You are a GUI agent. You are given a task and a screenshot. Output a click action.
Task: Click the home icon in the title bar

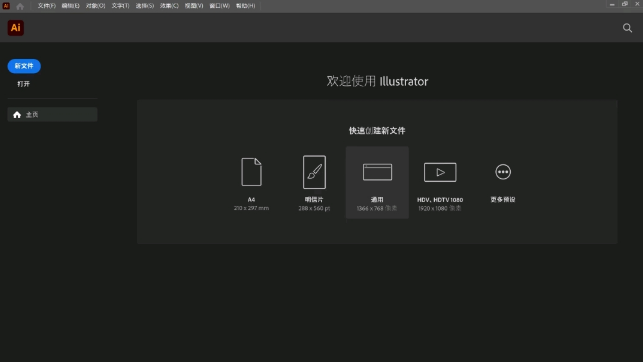click(x=20, y=6)
